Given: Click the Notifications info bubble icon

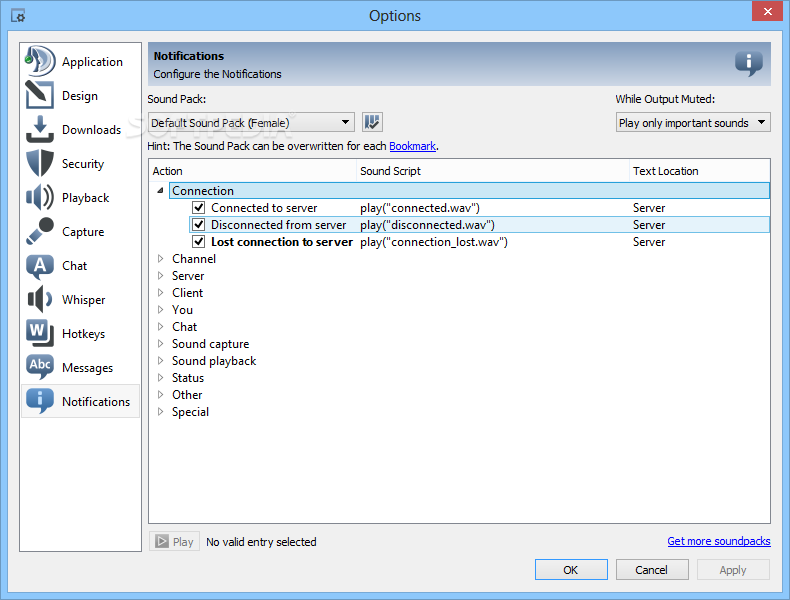Looking at the screenshot, I should 40,401.
